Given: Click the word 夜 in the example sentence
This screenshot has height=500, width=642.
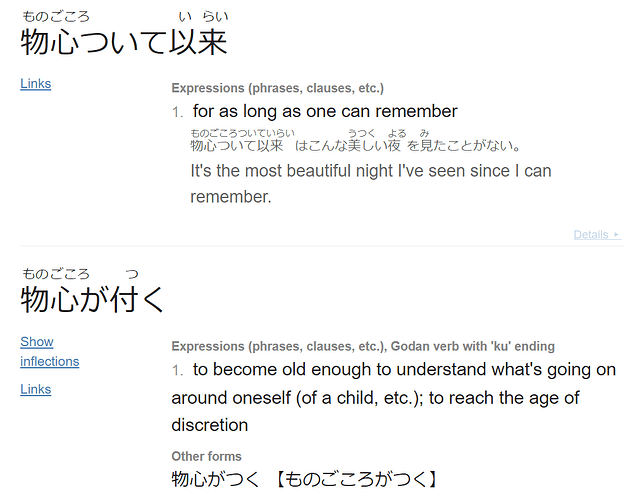Looking at the screenshot, I should tap(394, 145).
